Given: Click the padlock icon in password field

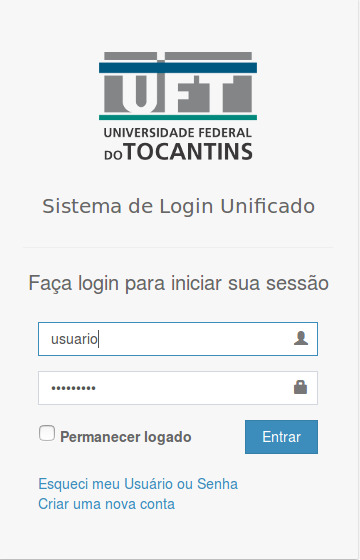Looking at the screenshot, I should pos(300,387).
